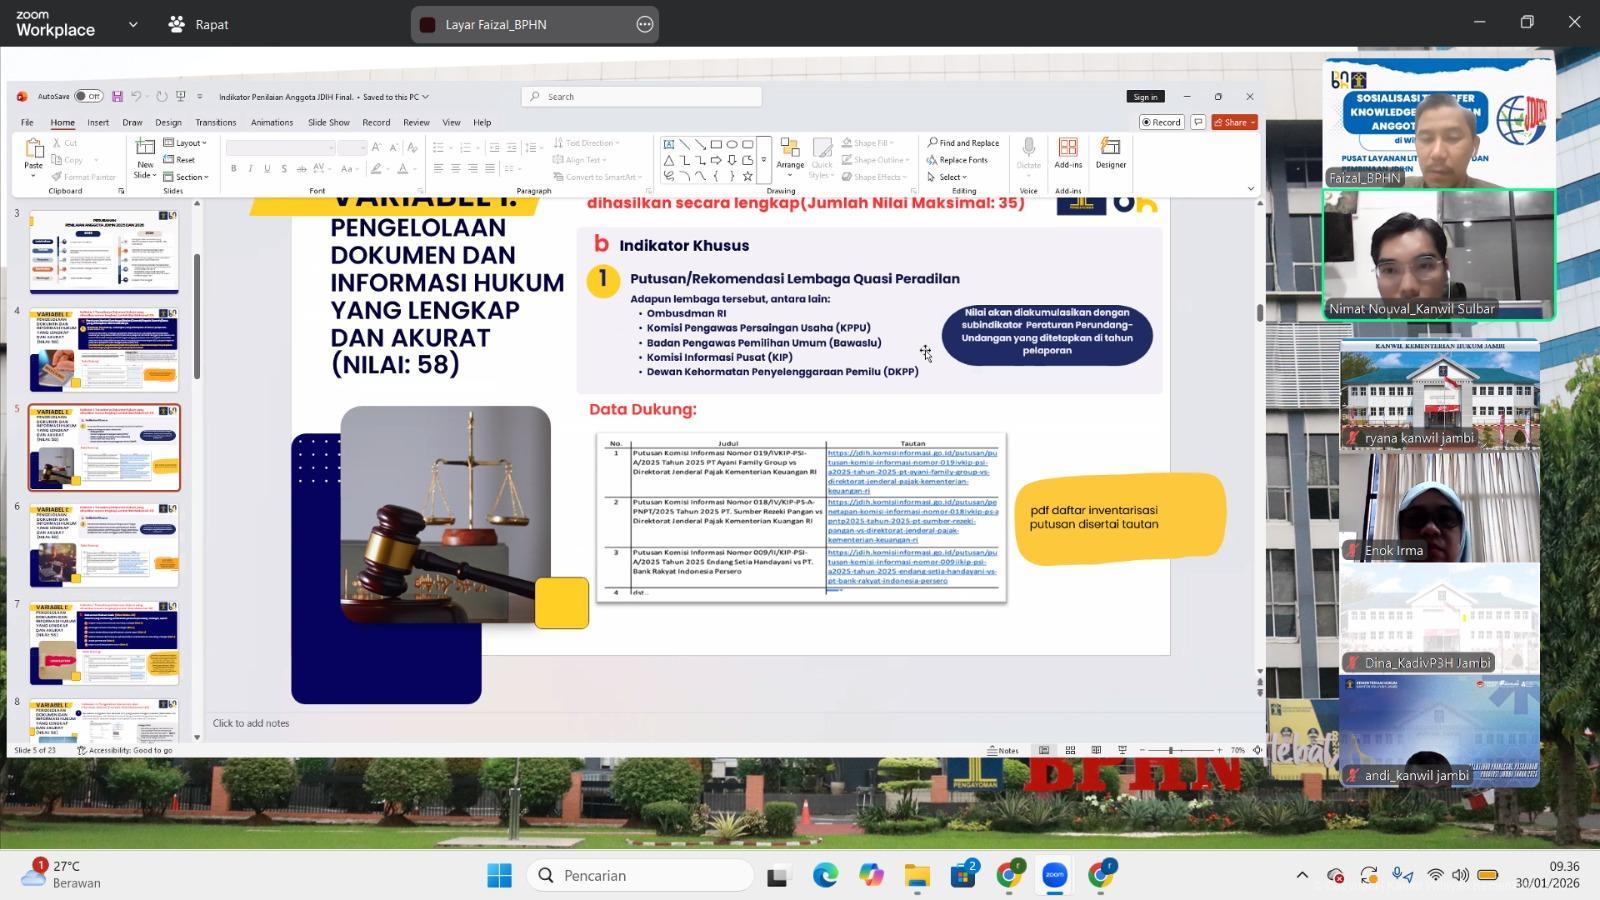
Task: Open Zoom app in Windows taskbar
Action: [x=1054, y=875]
